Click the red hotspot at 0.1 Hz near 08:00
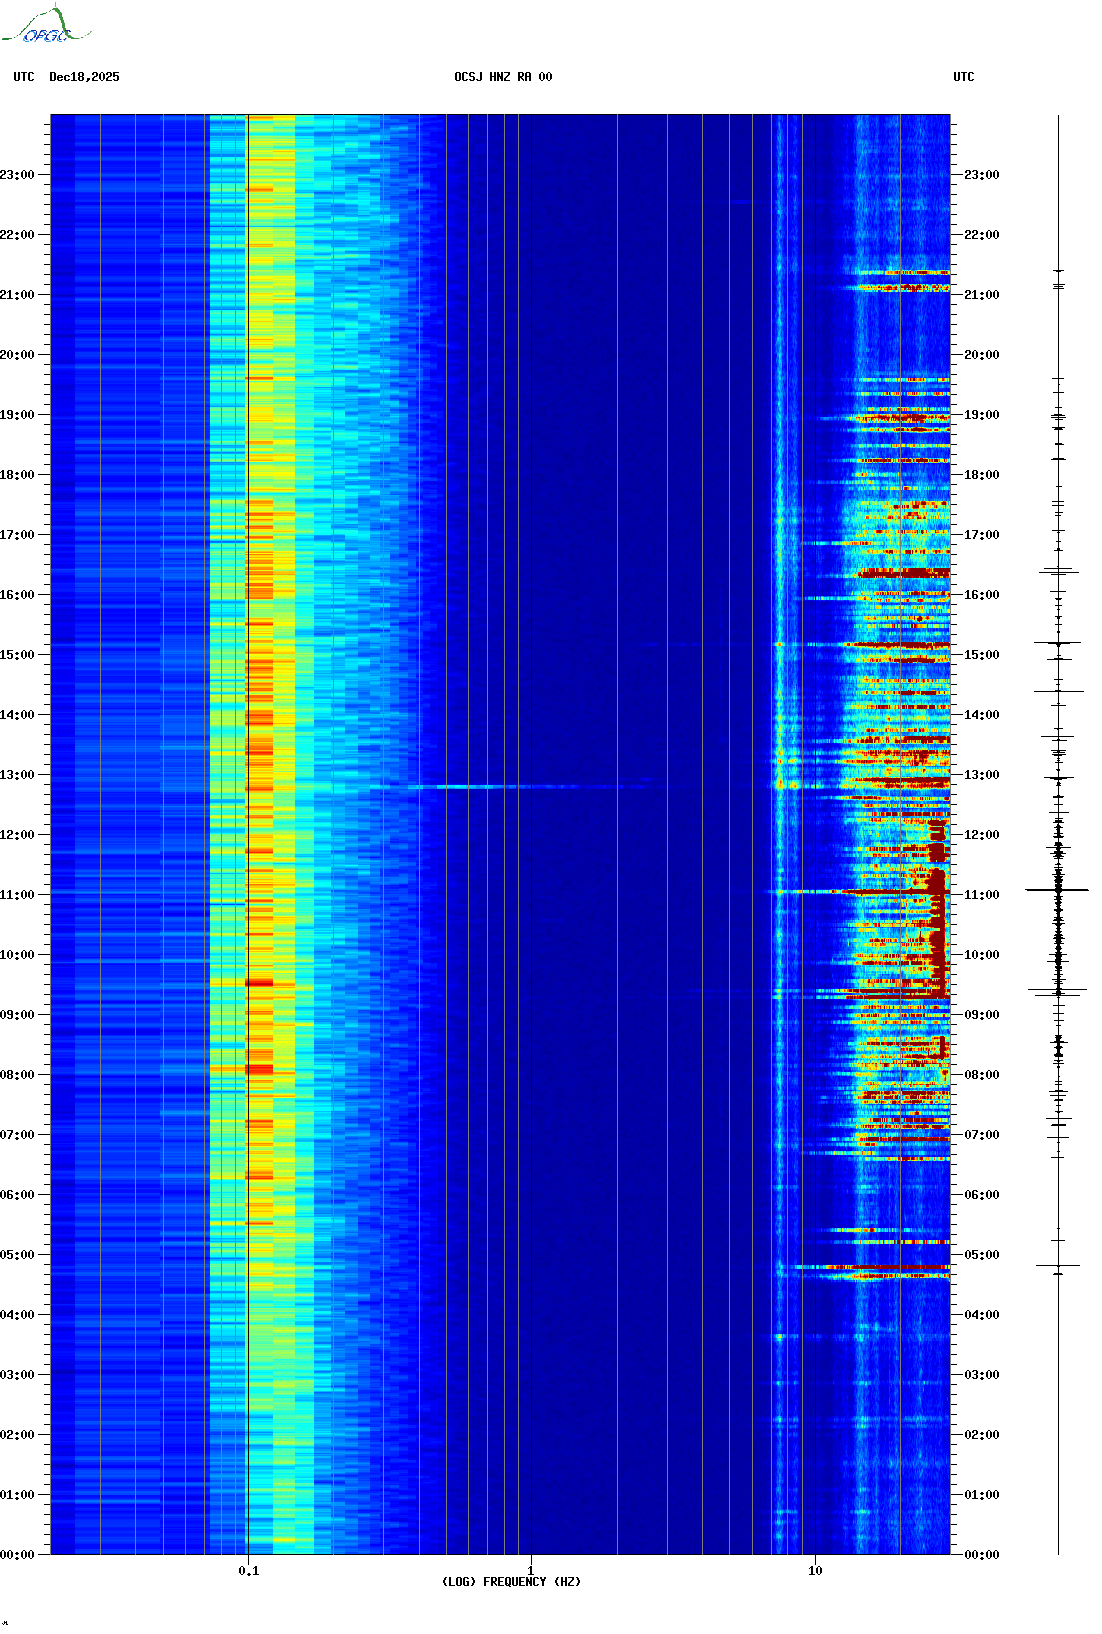1102x1634 pixels. [259, 1069]
